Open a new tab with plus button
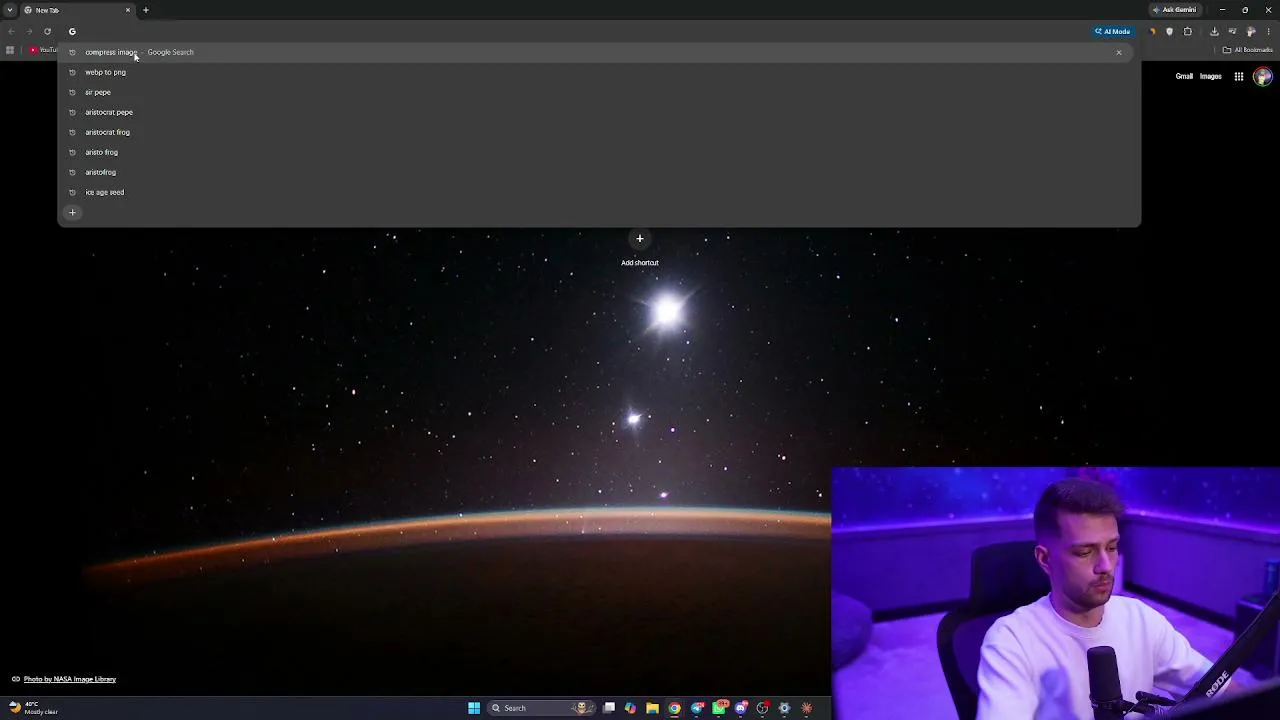 coord(145,10)
